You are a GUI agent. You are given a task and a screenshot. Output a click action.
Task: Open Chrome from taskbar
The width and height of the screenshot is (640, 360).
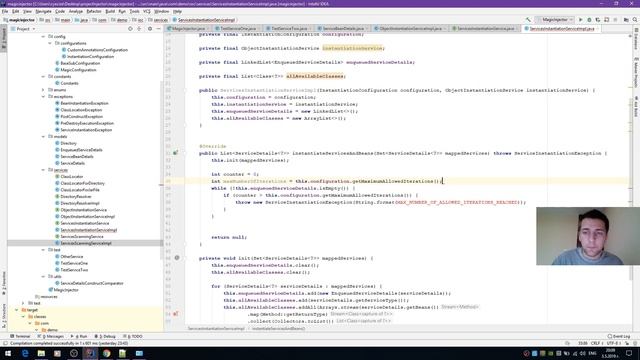107,353
